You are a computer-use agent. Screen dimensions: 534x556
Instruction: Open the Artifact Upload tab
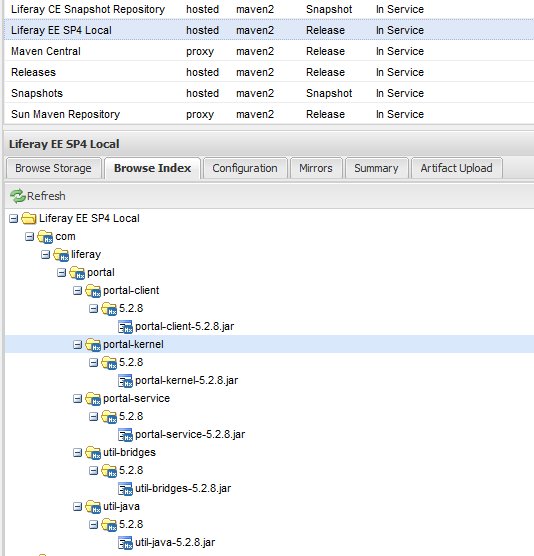(457, 168)
